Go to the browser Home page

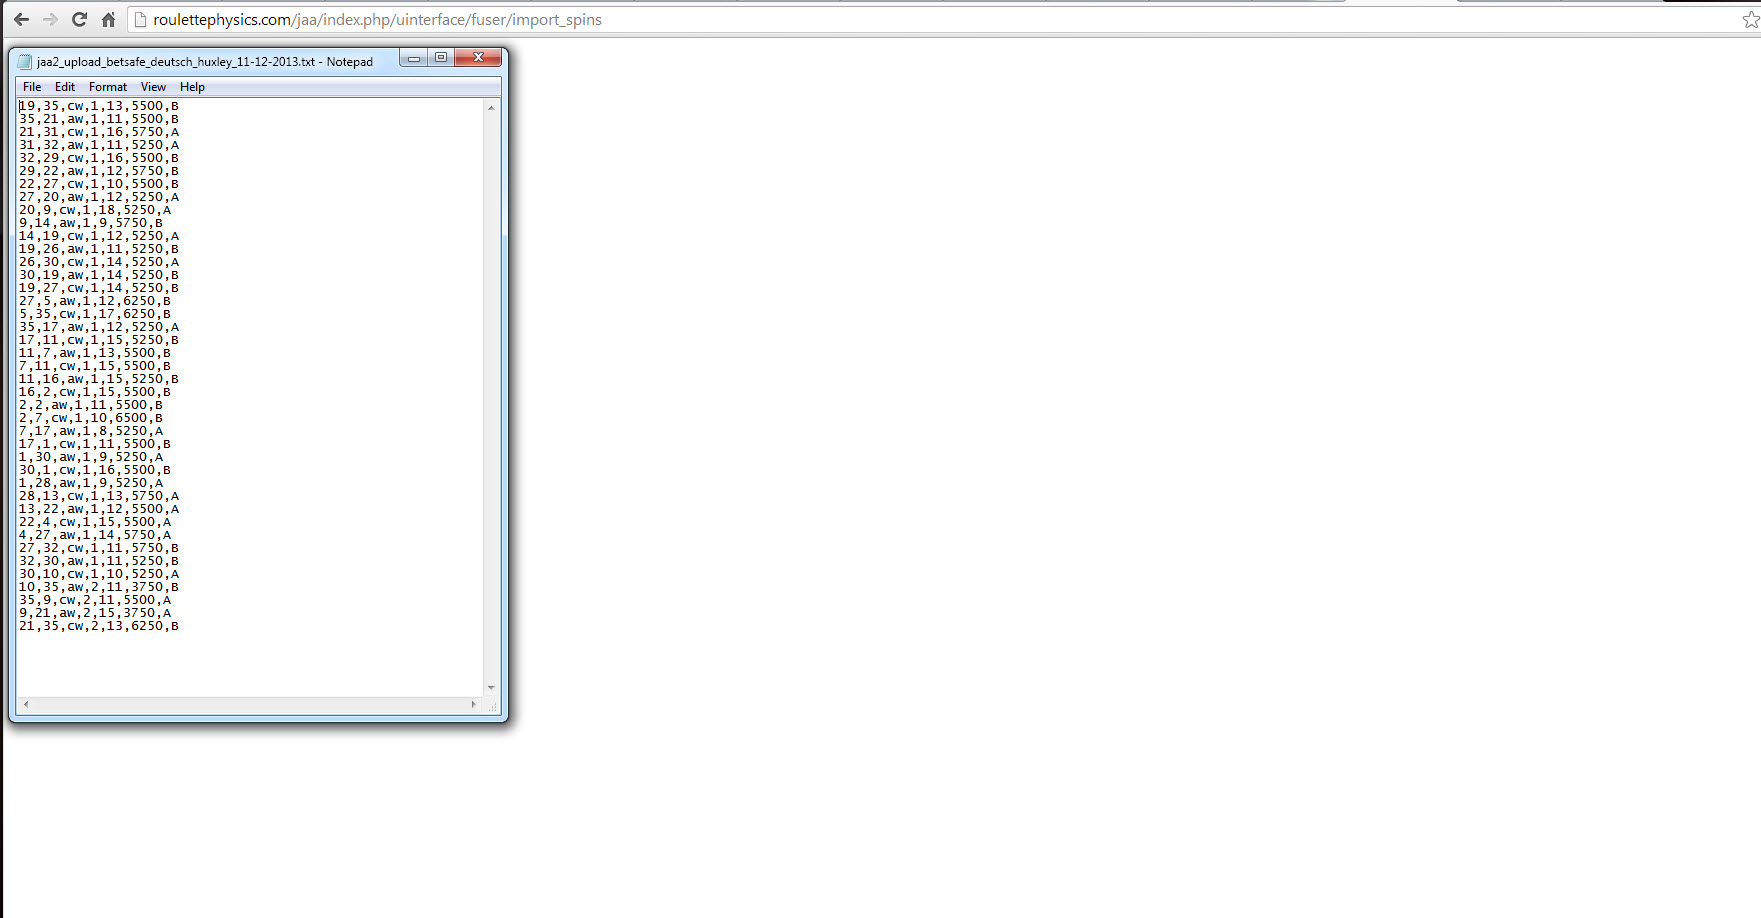coord(108,20)
